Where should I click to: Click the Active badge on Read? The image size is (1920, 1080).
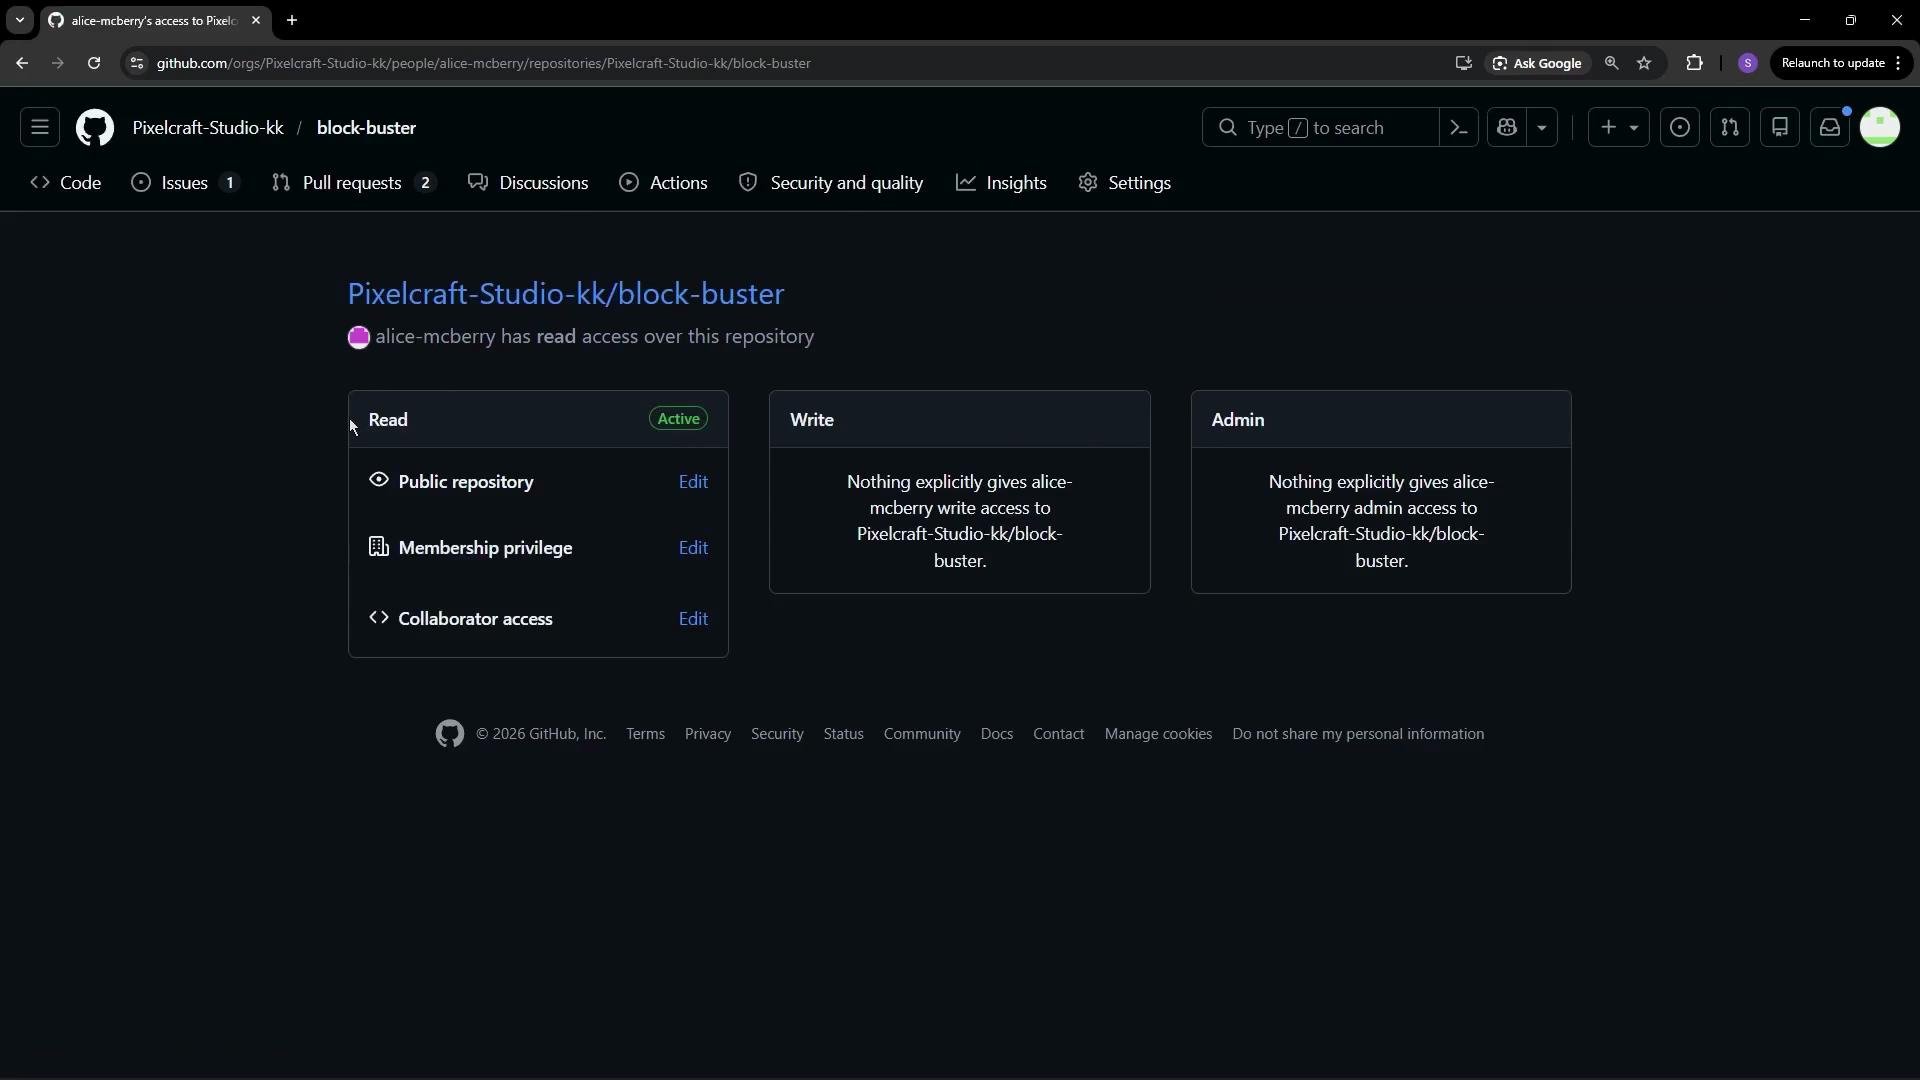coord(679,419)
